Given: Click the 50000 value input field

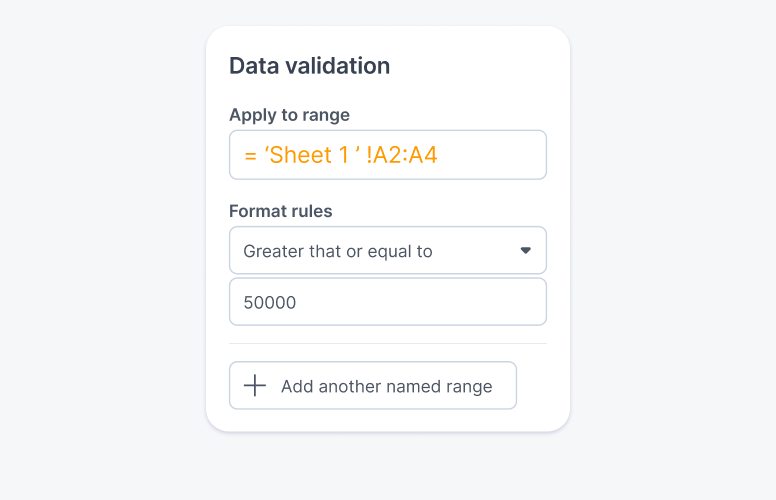Looking at the screenshot, I should (x=387, y=302).
